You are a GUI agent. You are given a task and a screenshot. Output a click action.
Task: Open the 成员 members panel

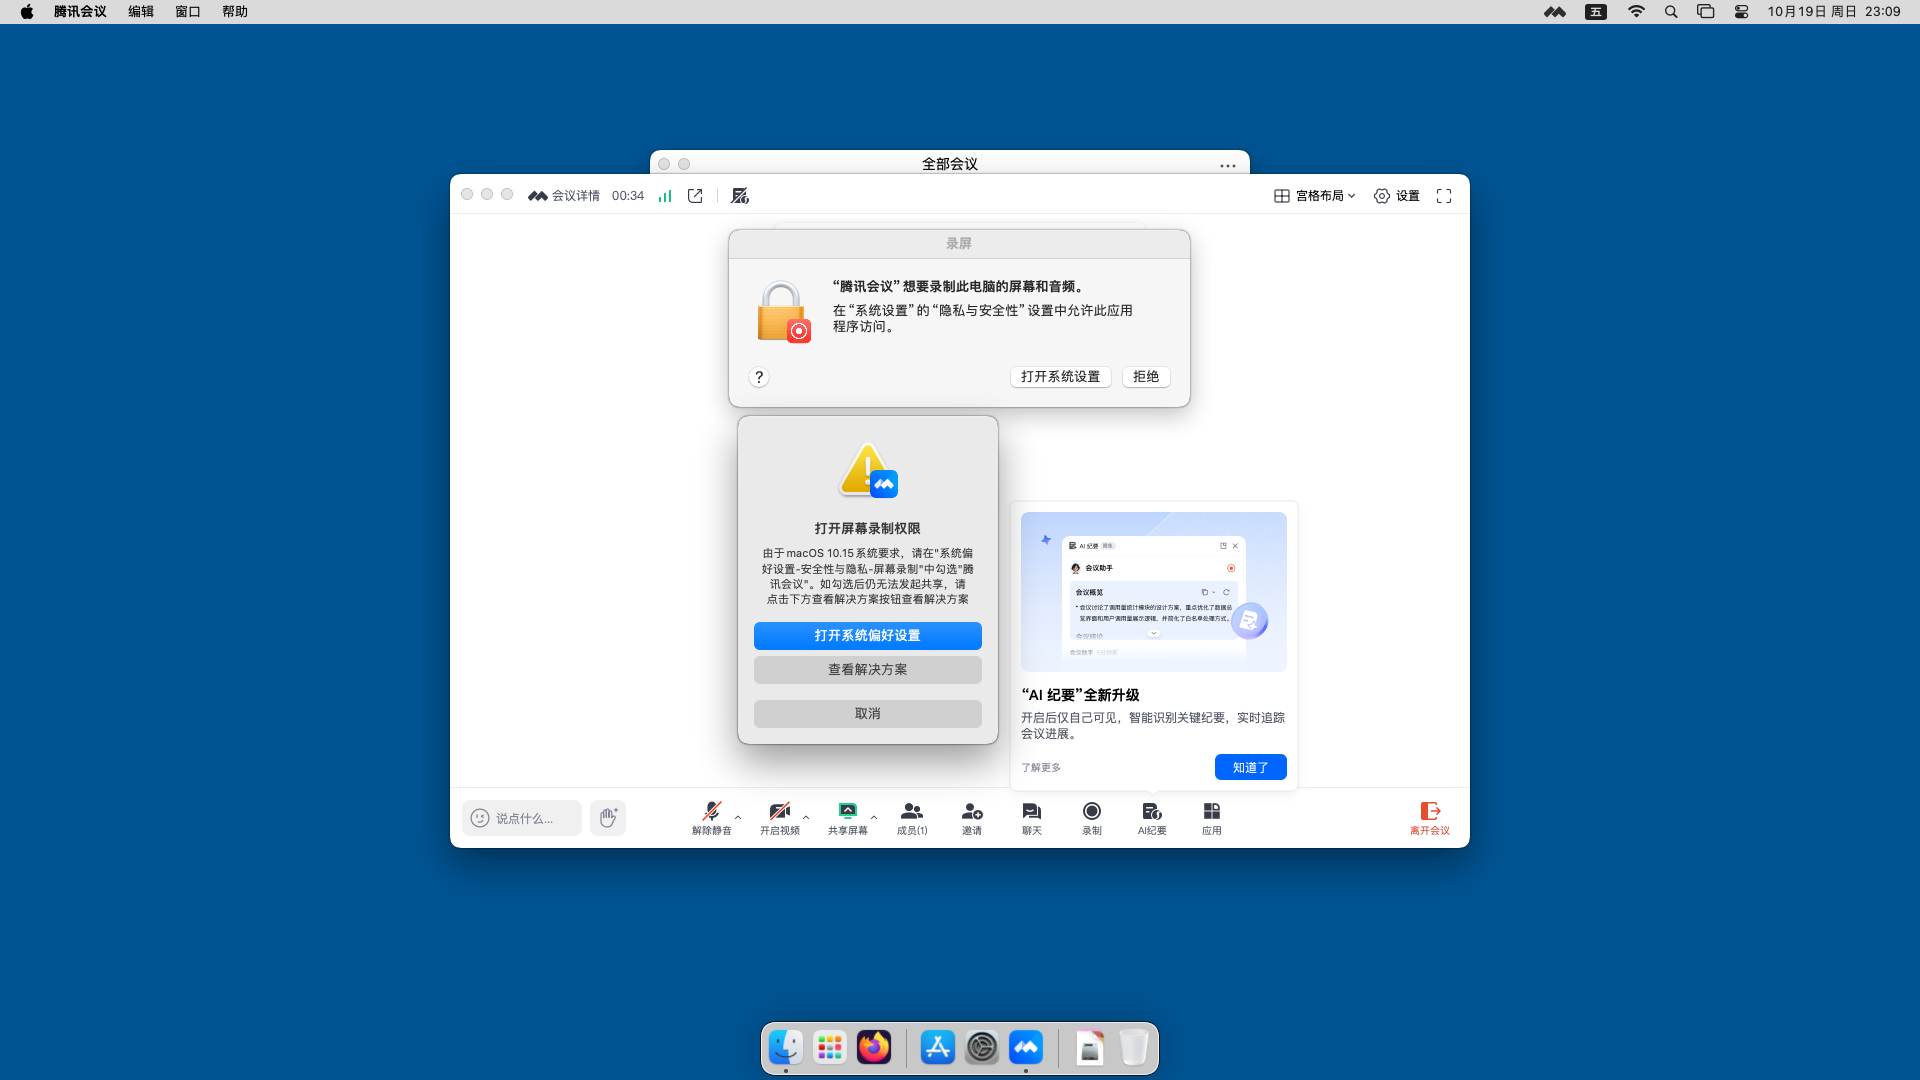(x=911, y=812)
